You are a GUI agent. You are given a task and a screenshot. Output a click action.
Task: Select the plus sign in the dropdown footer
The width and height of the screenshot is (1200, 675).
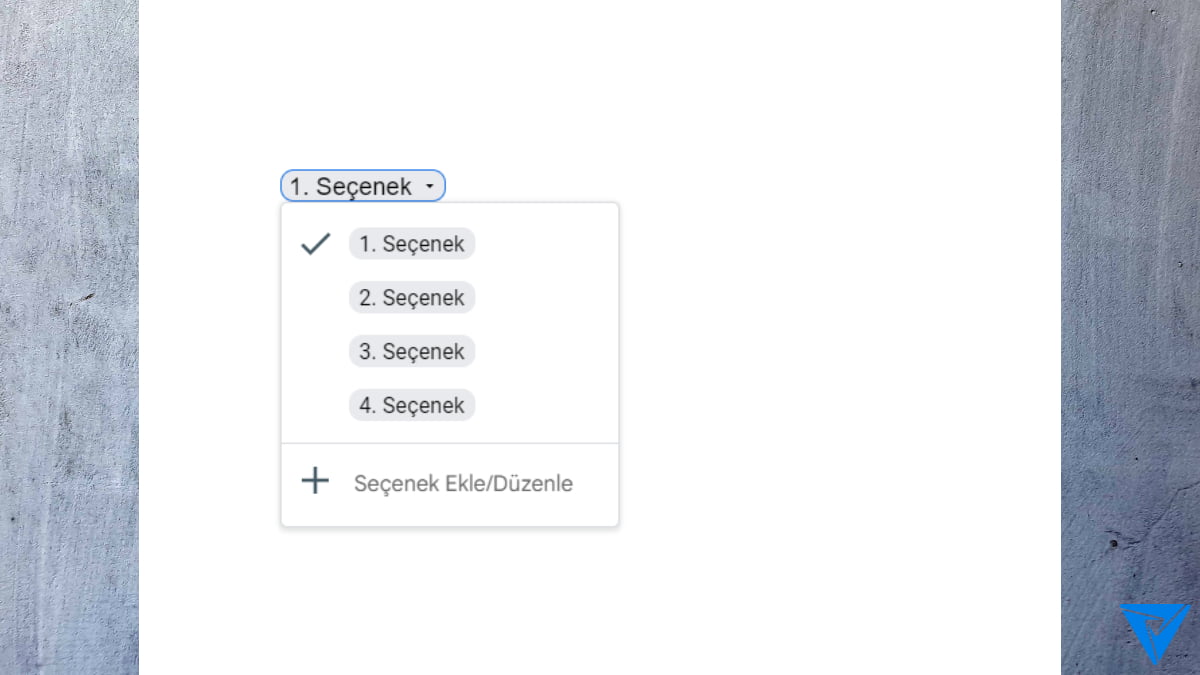(314, 481)
